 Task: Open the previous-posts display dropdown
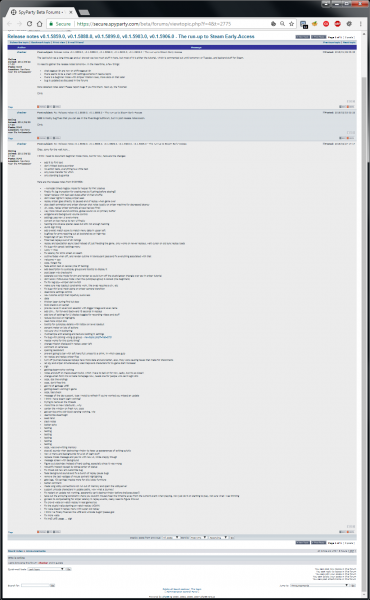[171, 537]
